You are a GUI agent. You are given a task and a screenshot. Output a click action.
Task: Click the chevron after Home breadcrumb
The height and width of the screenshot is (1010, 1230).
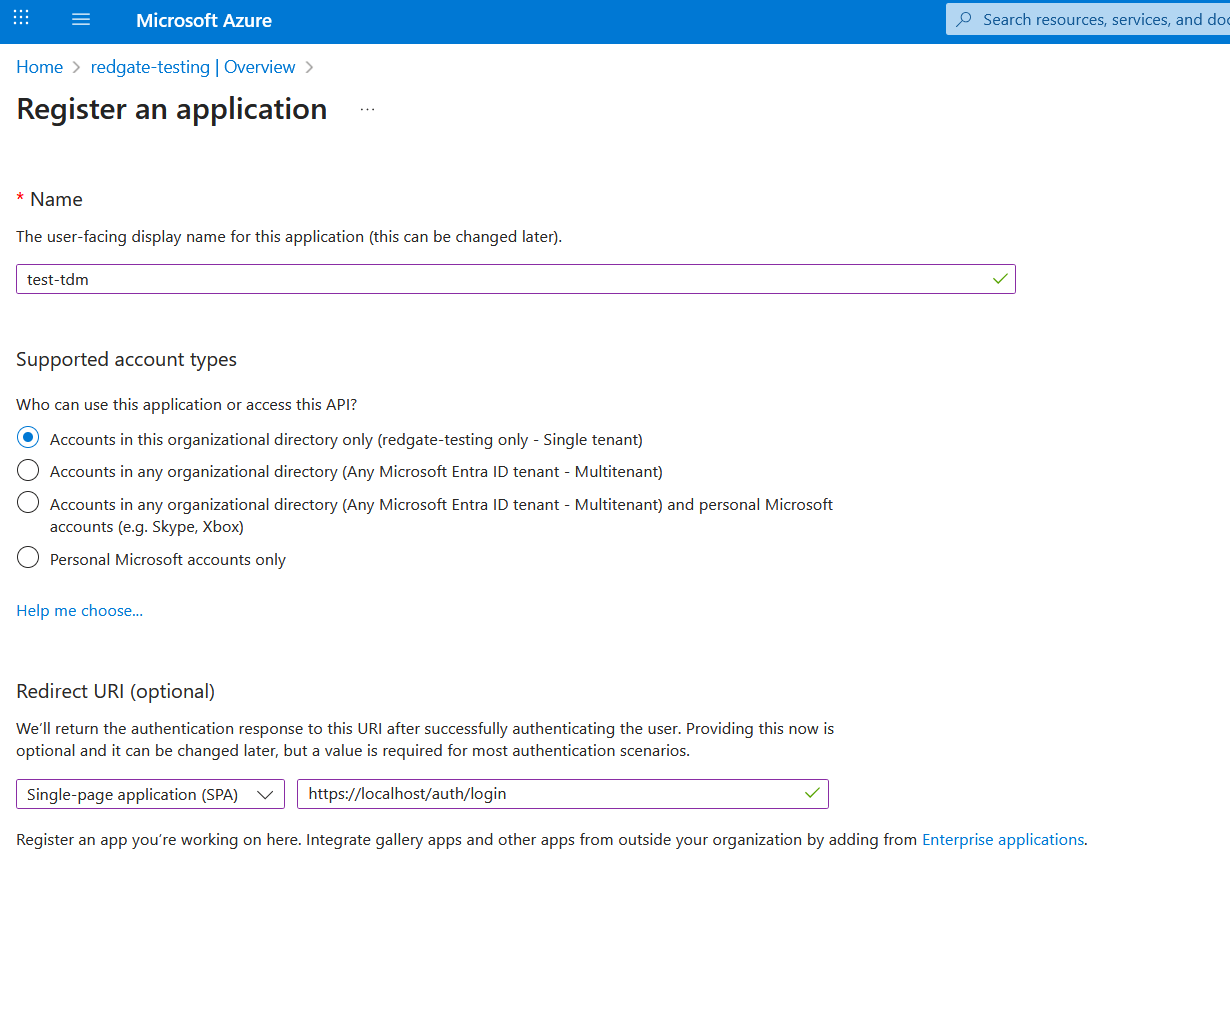76,67
